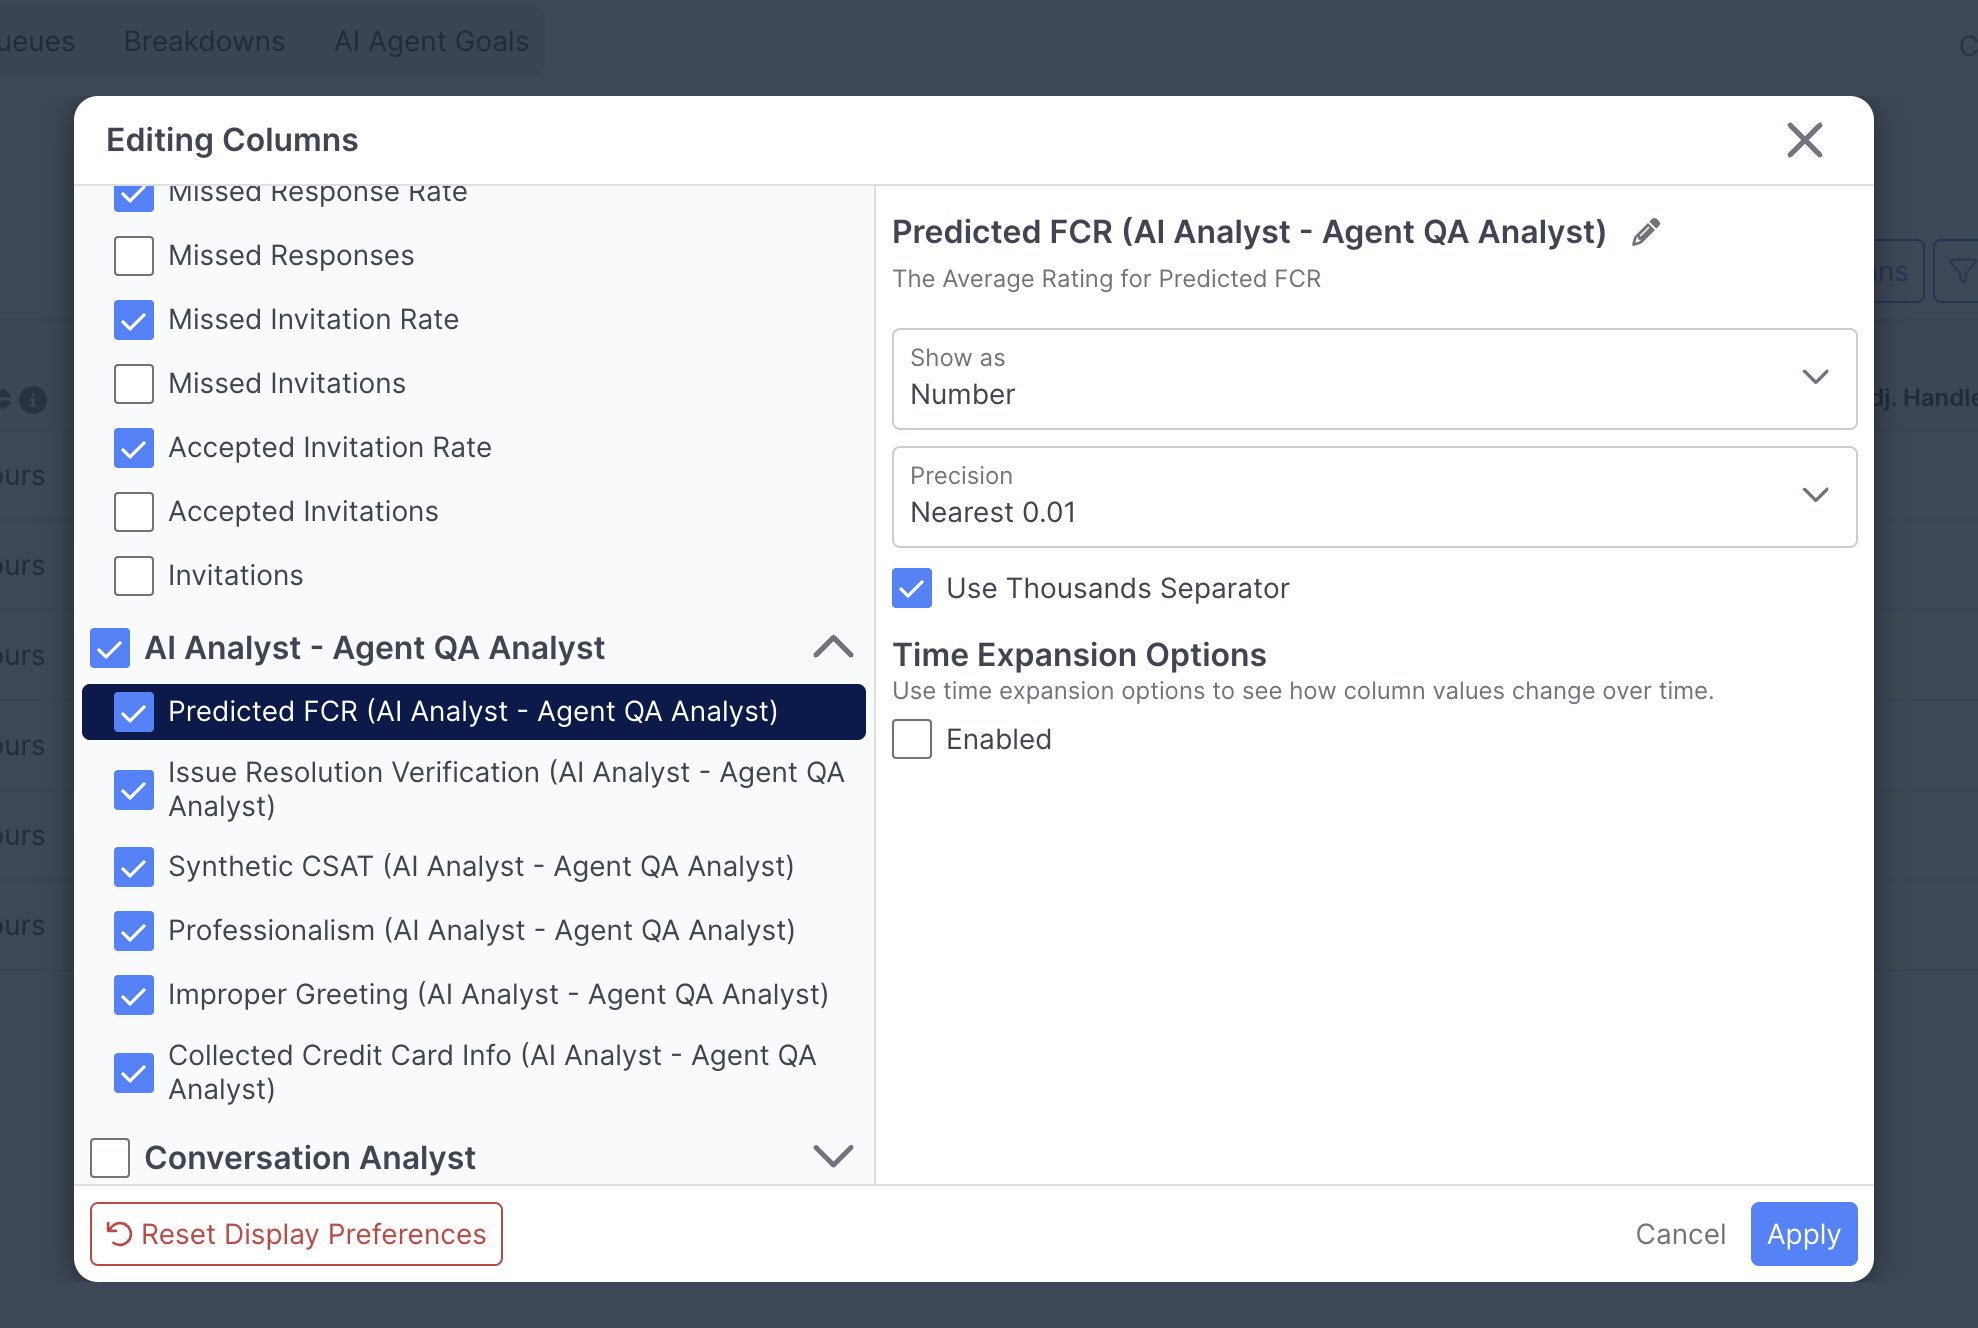Image resolution: width=1978 pixels, height=1328 pixels.
Task: Click Reset Display Preferences button
Action: (296, 1234)
